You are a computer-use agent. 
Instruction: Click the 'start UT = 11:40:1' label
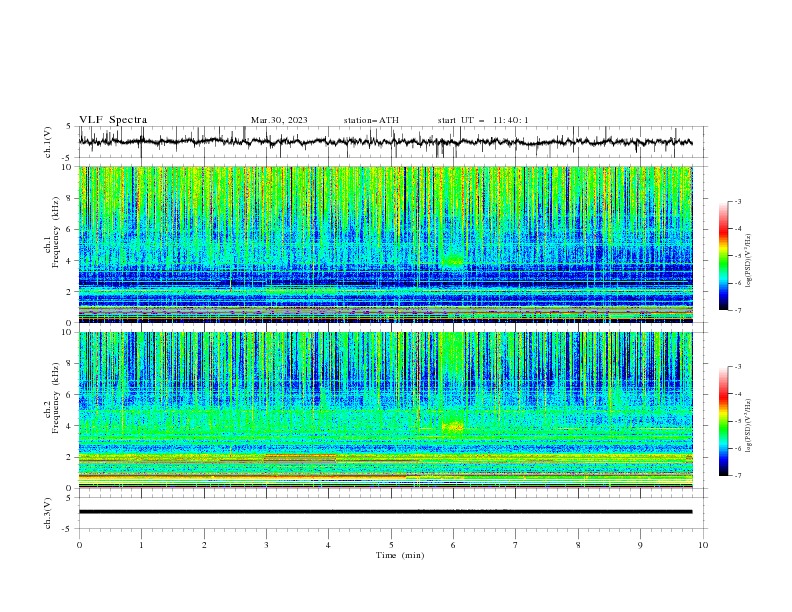tap(483, 120)
